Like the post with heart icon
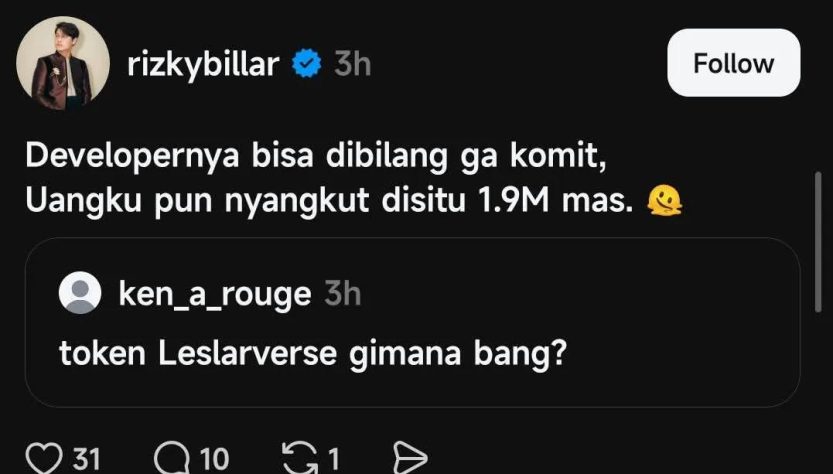 pos(44,459)
